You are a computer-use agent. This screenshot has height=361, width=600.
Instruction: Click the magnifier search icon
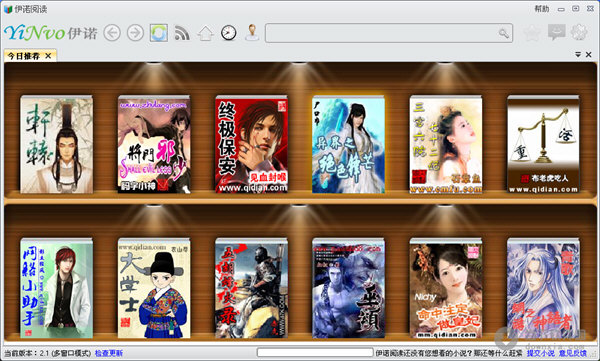(504, 33)
